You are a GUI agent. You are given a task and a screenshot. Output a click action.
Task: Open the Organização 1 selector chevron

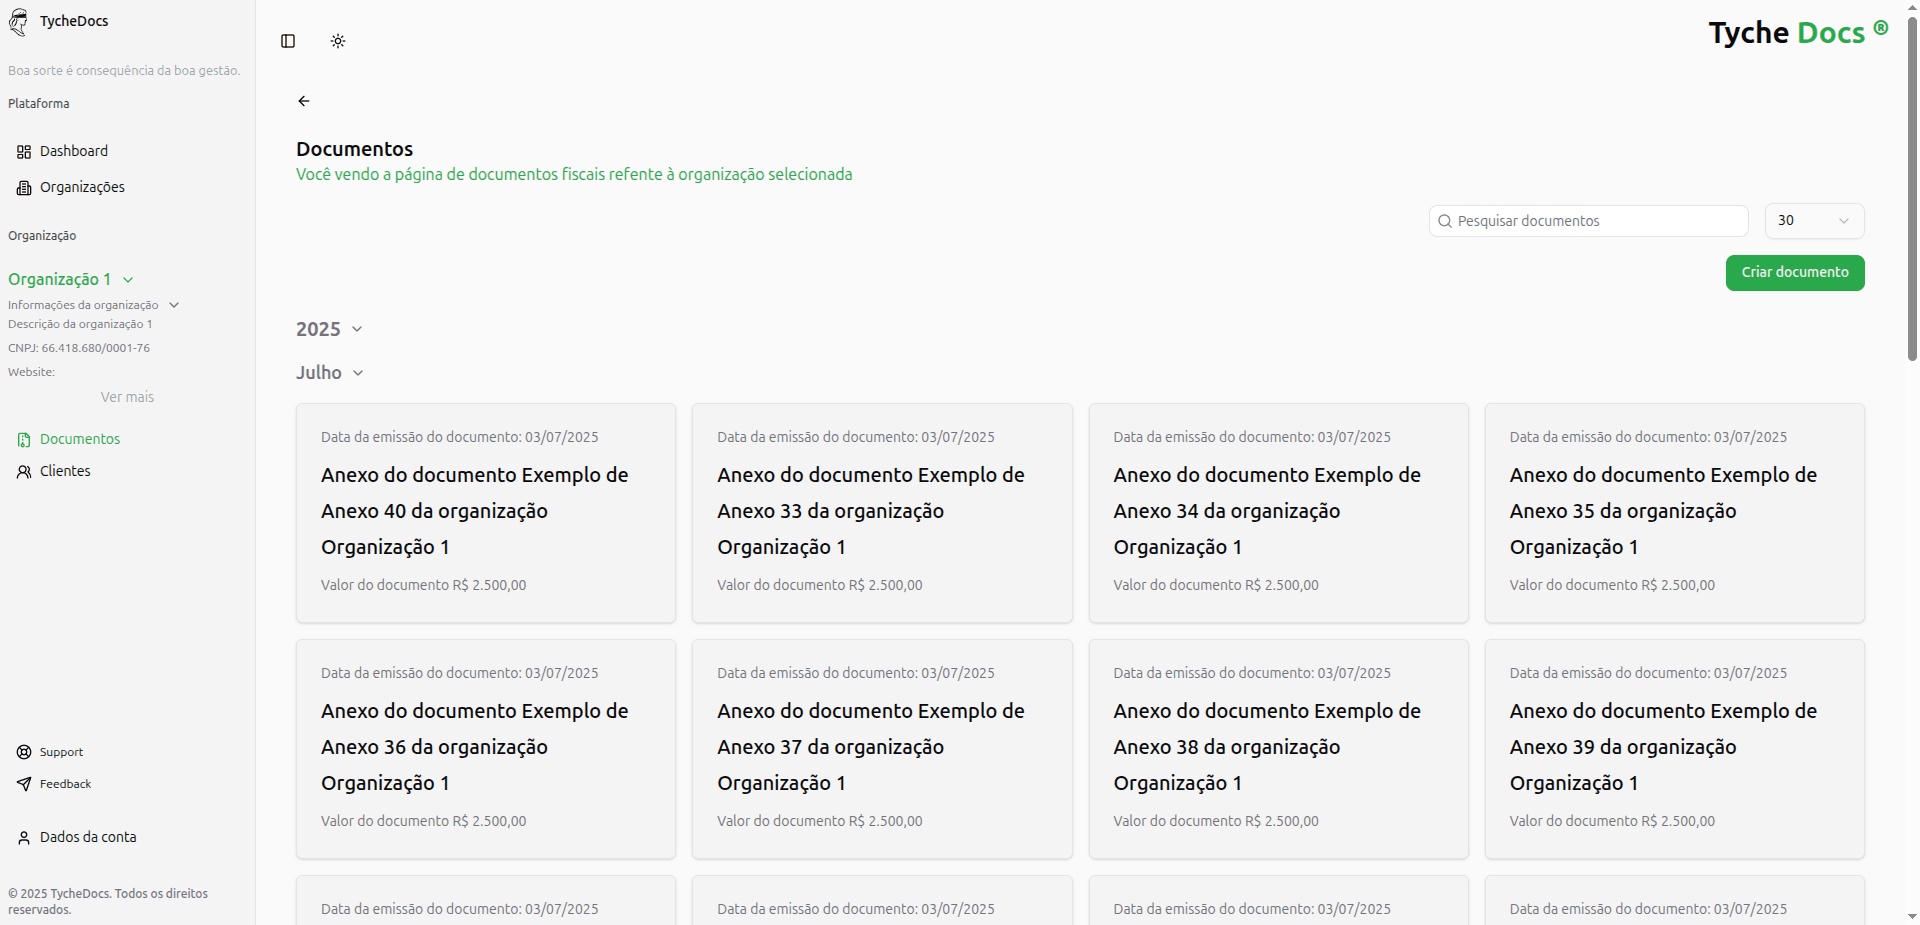(126, 280)
